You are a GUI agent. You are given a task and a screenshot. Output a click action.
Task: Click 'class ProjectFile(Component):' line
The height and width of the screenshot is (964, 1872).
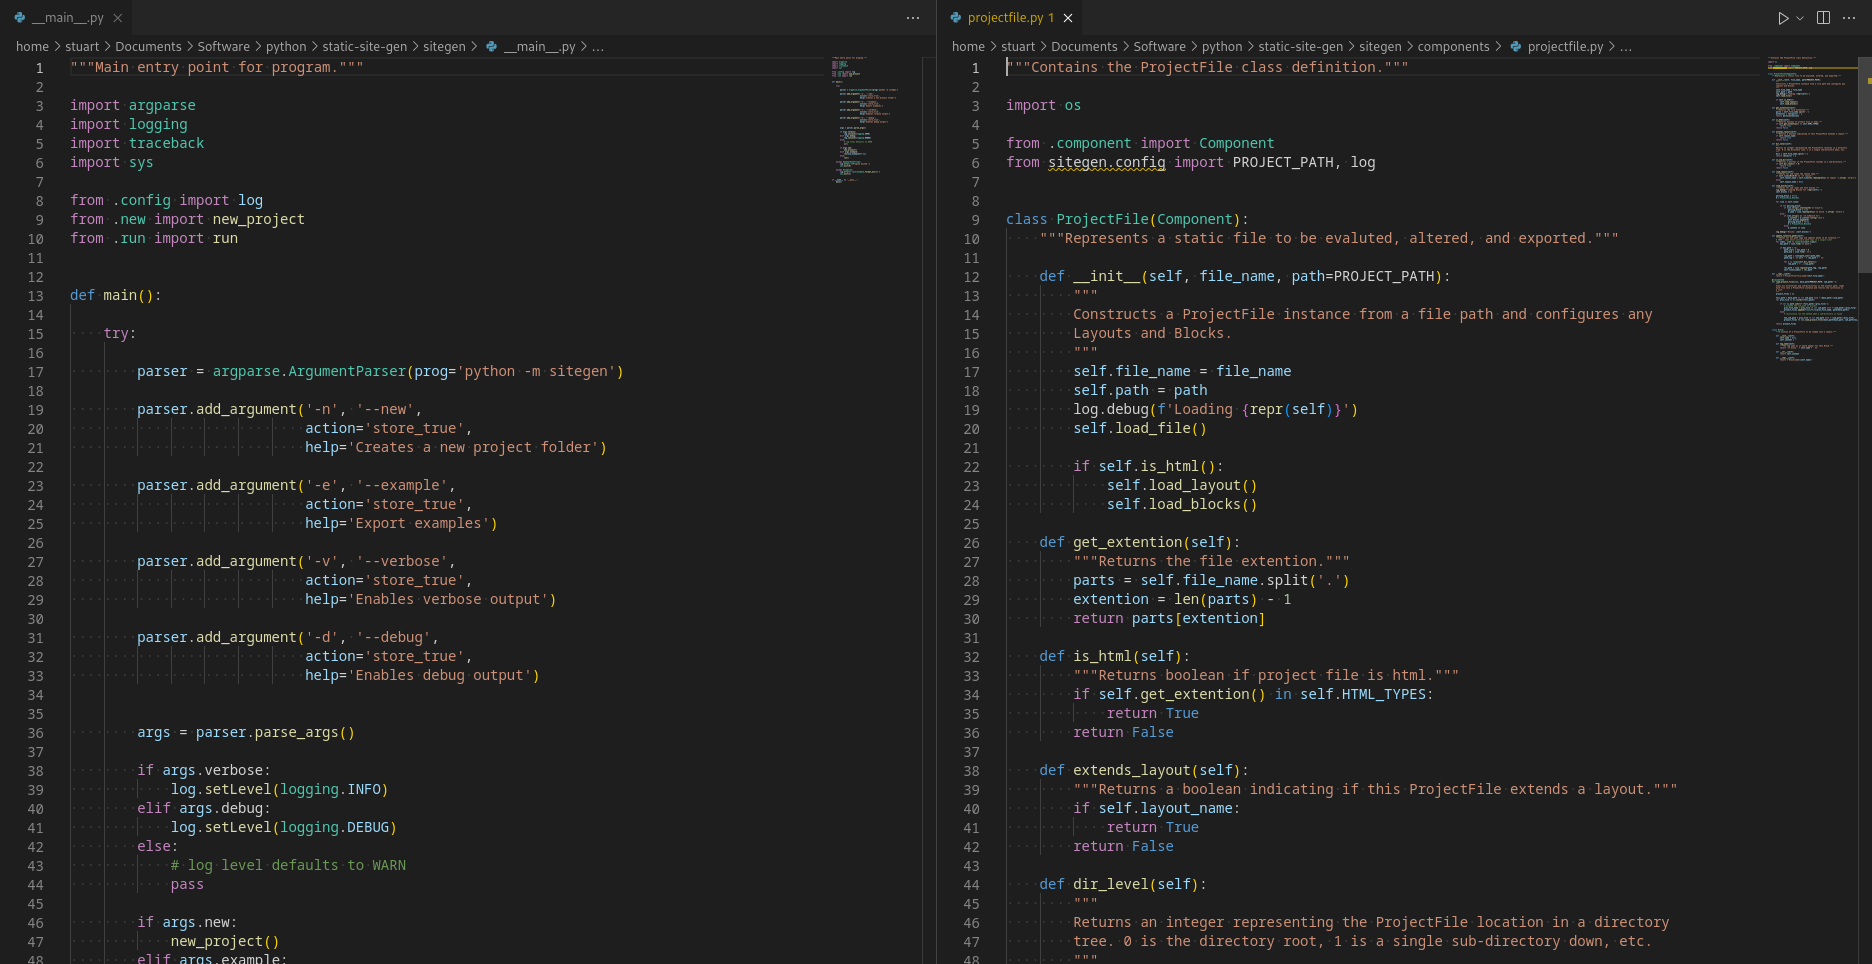pos(1127,219)
